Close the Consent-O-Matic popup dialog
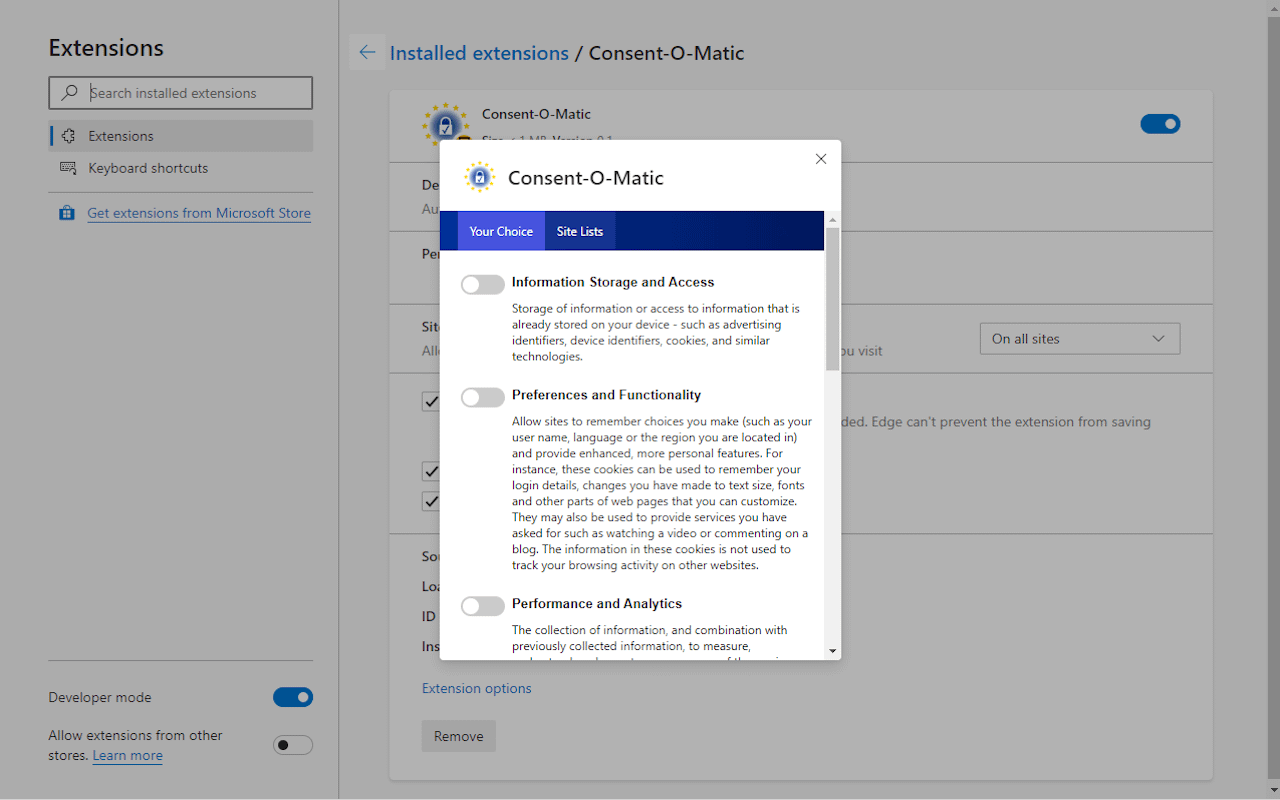Image resolution: width=1280 pixels, height=800 pixels. click(x=821, y=159)
